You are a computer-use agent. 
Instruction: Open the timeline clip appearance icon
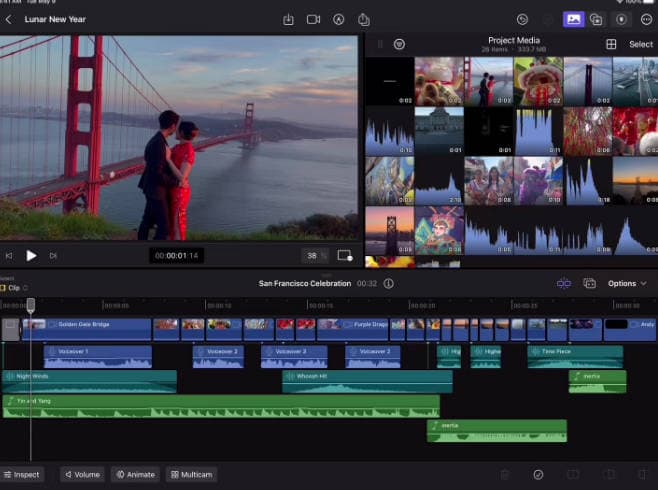coord(590,284)
